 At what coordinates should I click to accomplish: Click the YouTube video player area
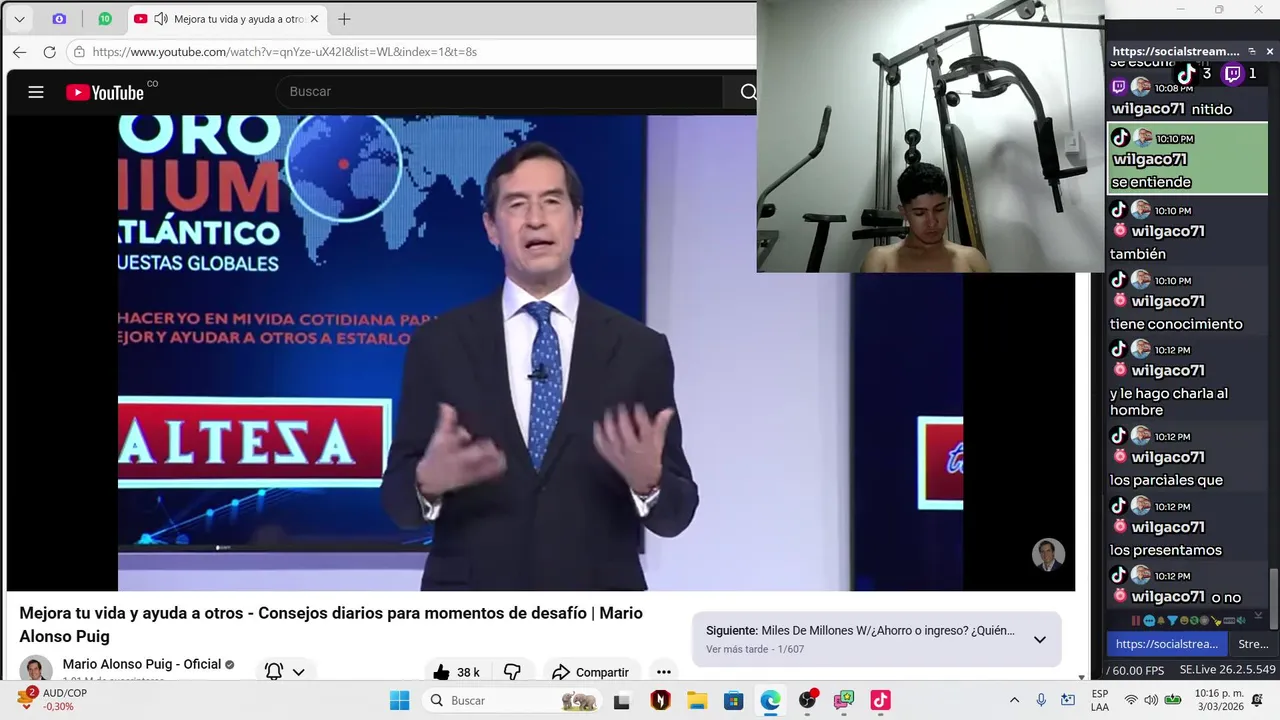pos(540,352)
